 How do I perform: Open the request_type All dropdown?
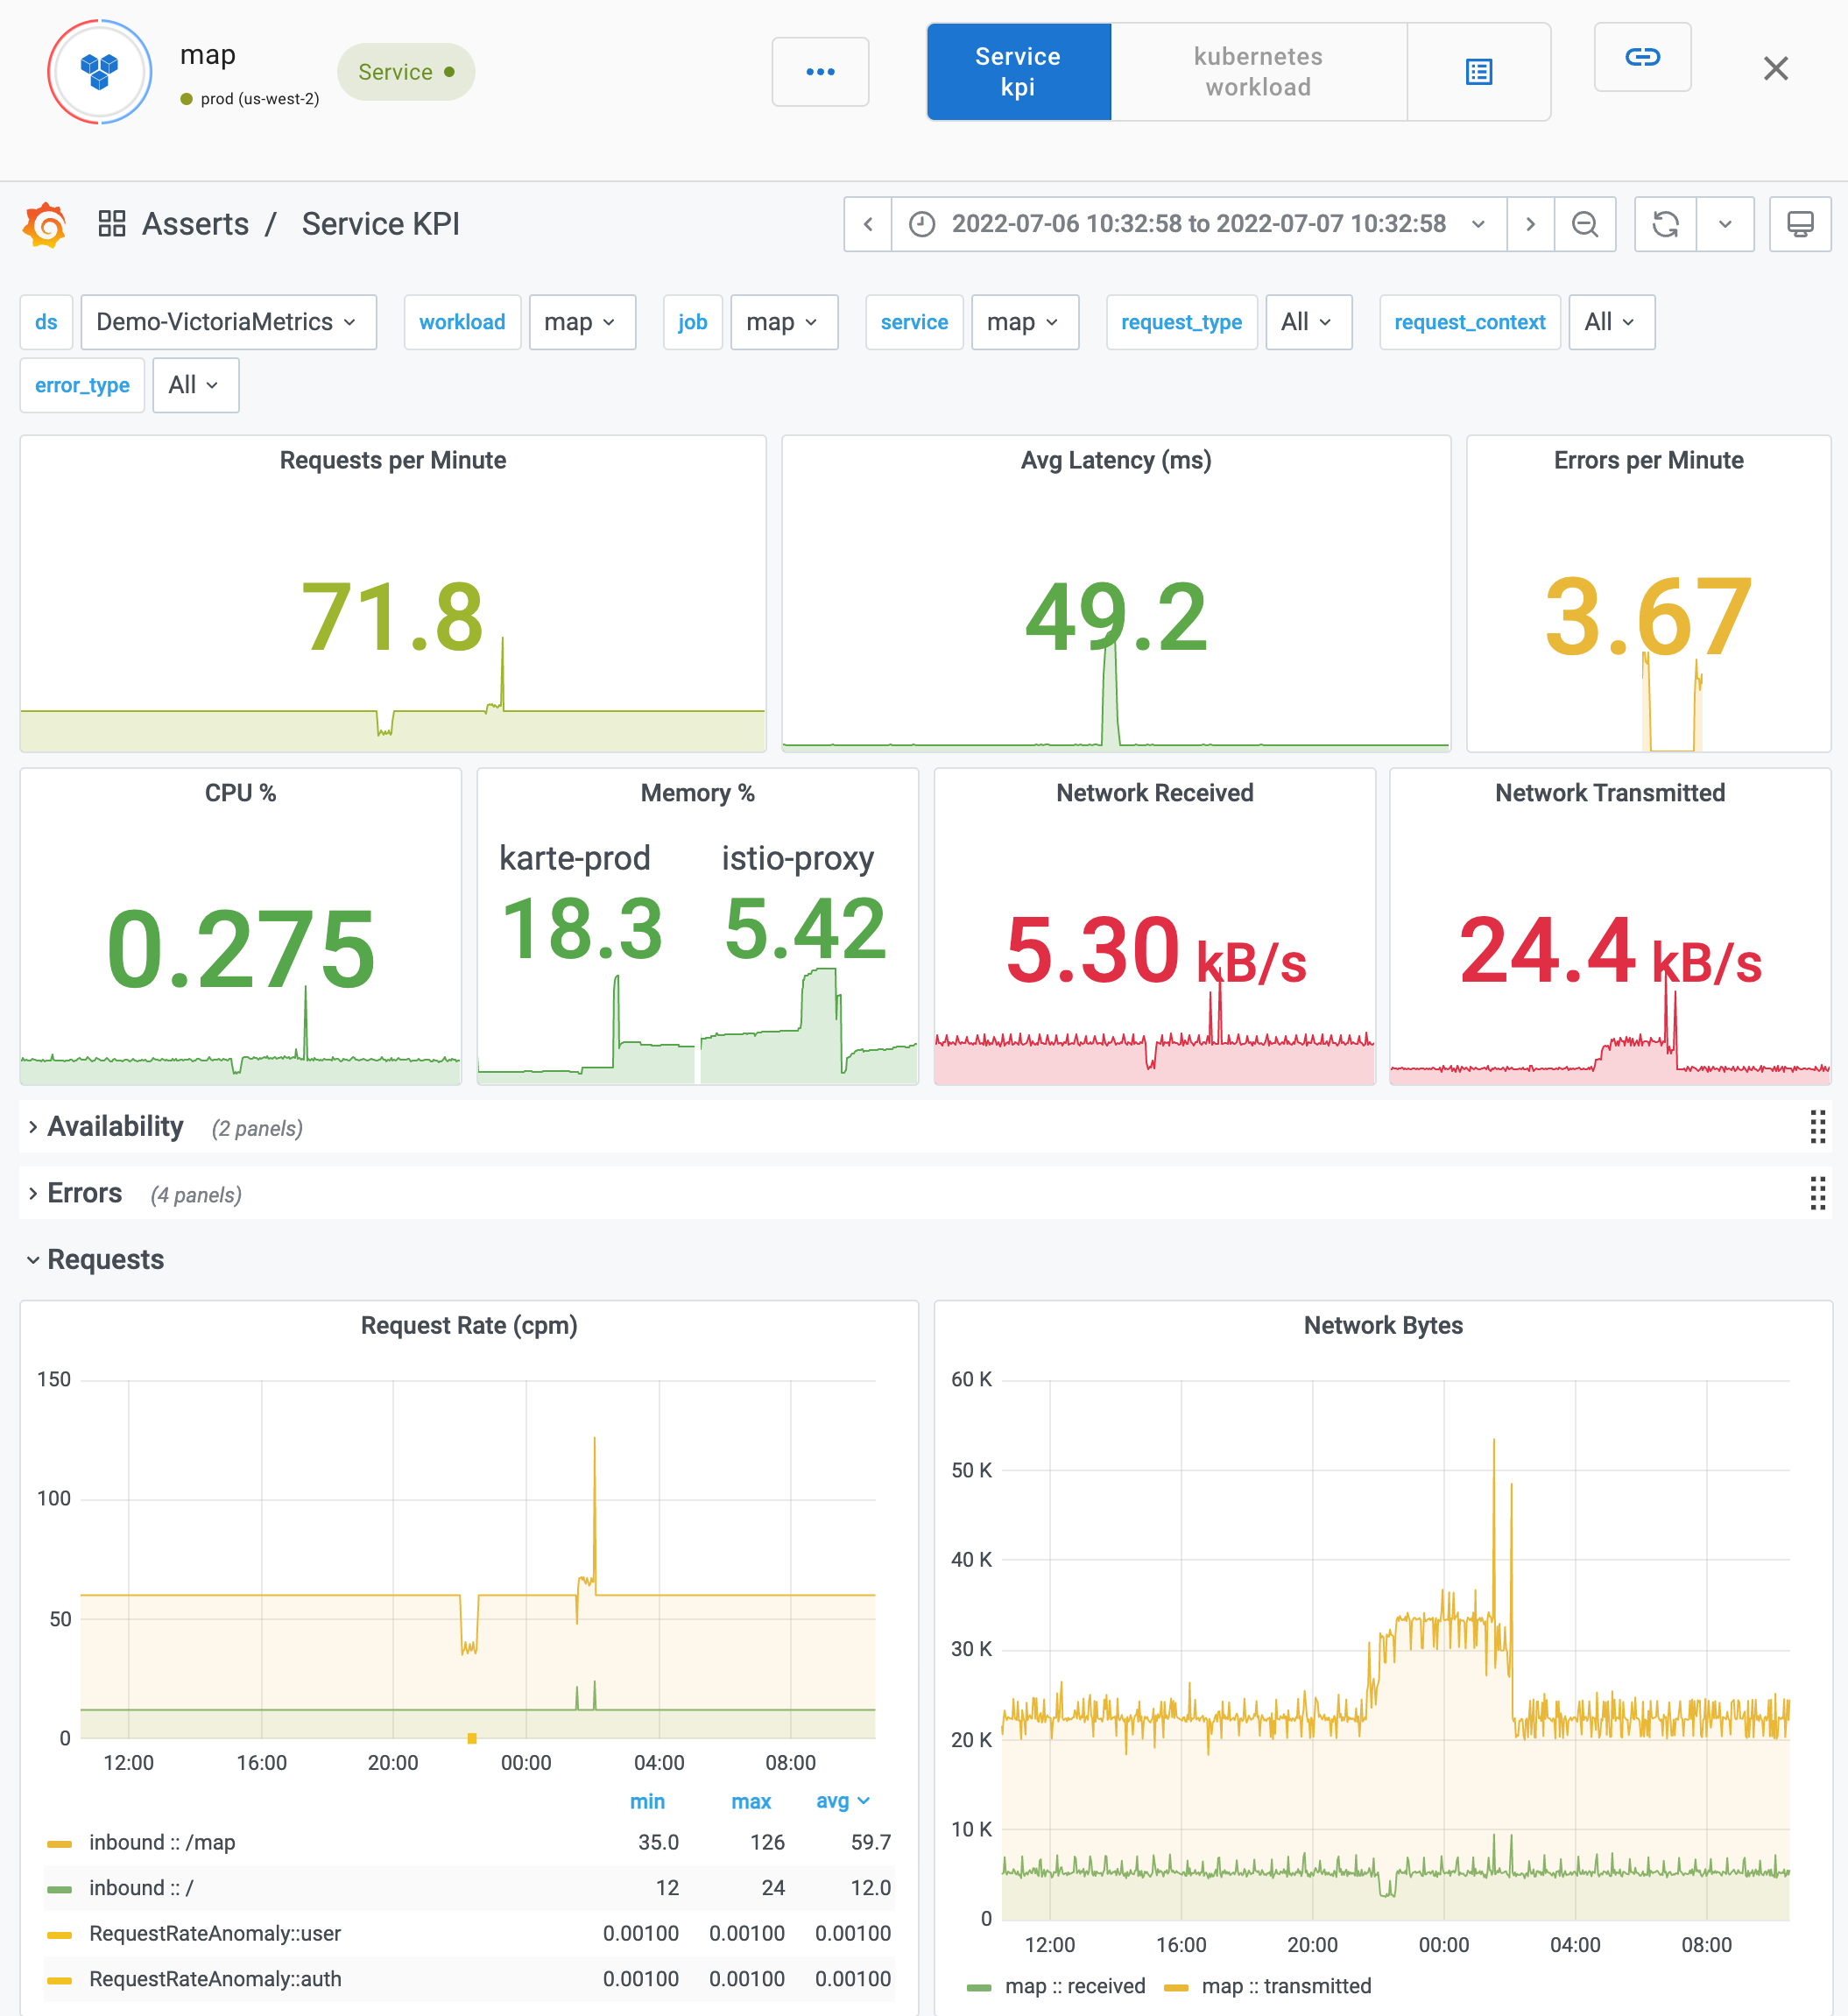[1308, 322]
